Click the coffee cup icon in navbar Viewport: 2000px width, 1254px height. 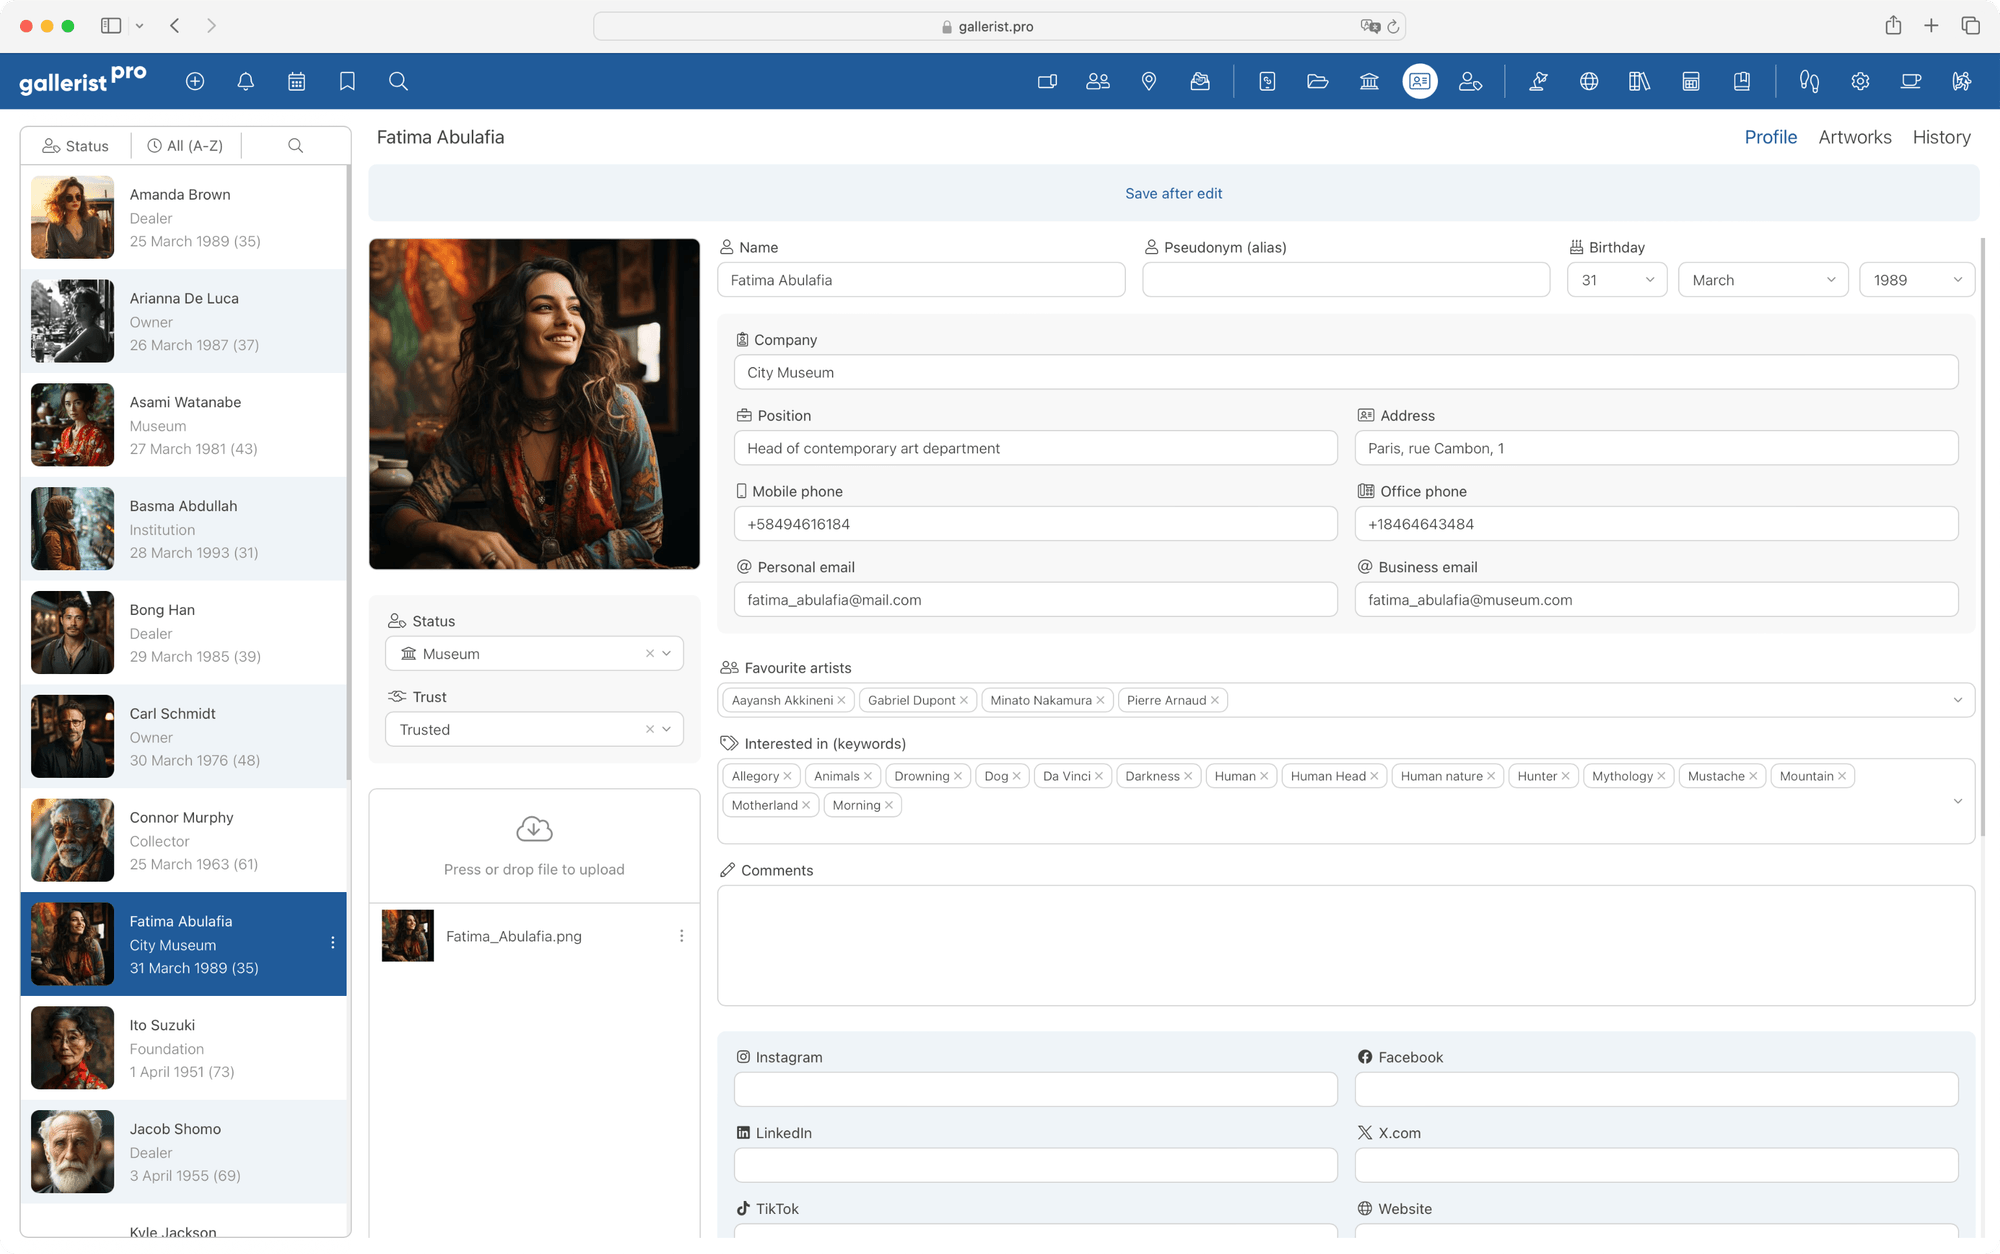(1911, 81)
